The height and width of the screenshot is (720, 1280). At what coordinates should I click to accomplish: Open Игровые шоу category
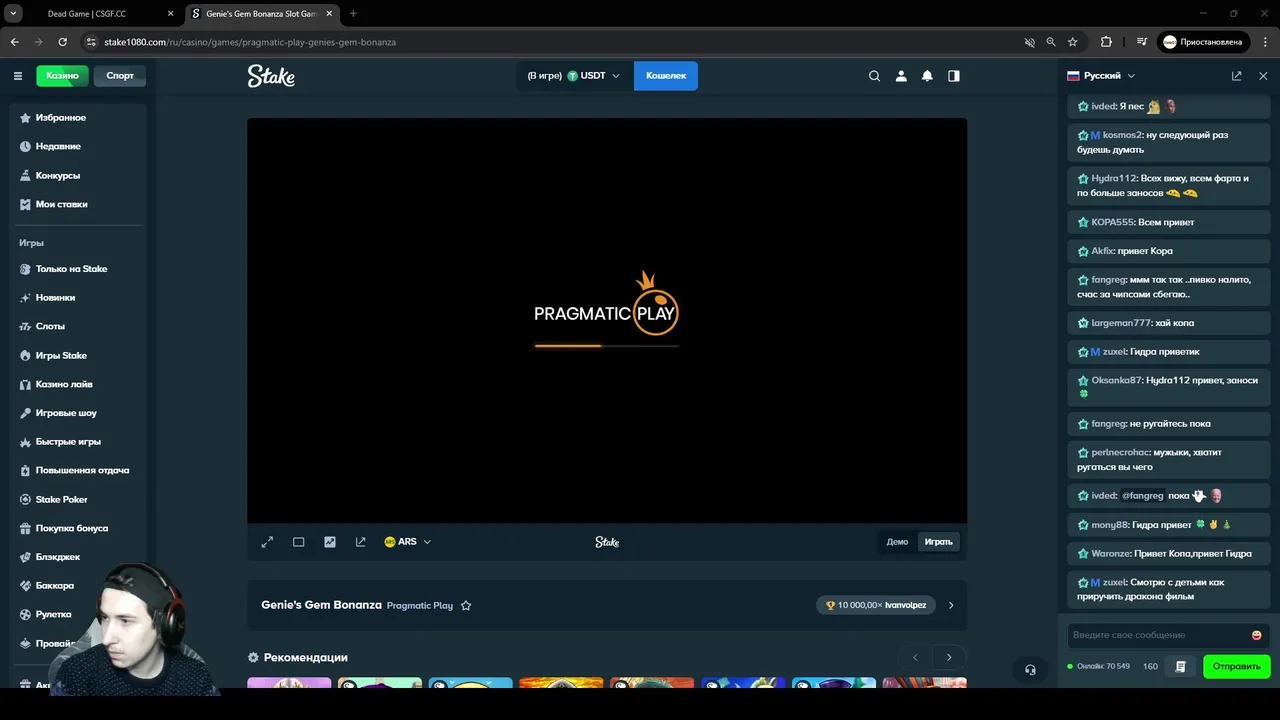pos(78,413)
